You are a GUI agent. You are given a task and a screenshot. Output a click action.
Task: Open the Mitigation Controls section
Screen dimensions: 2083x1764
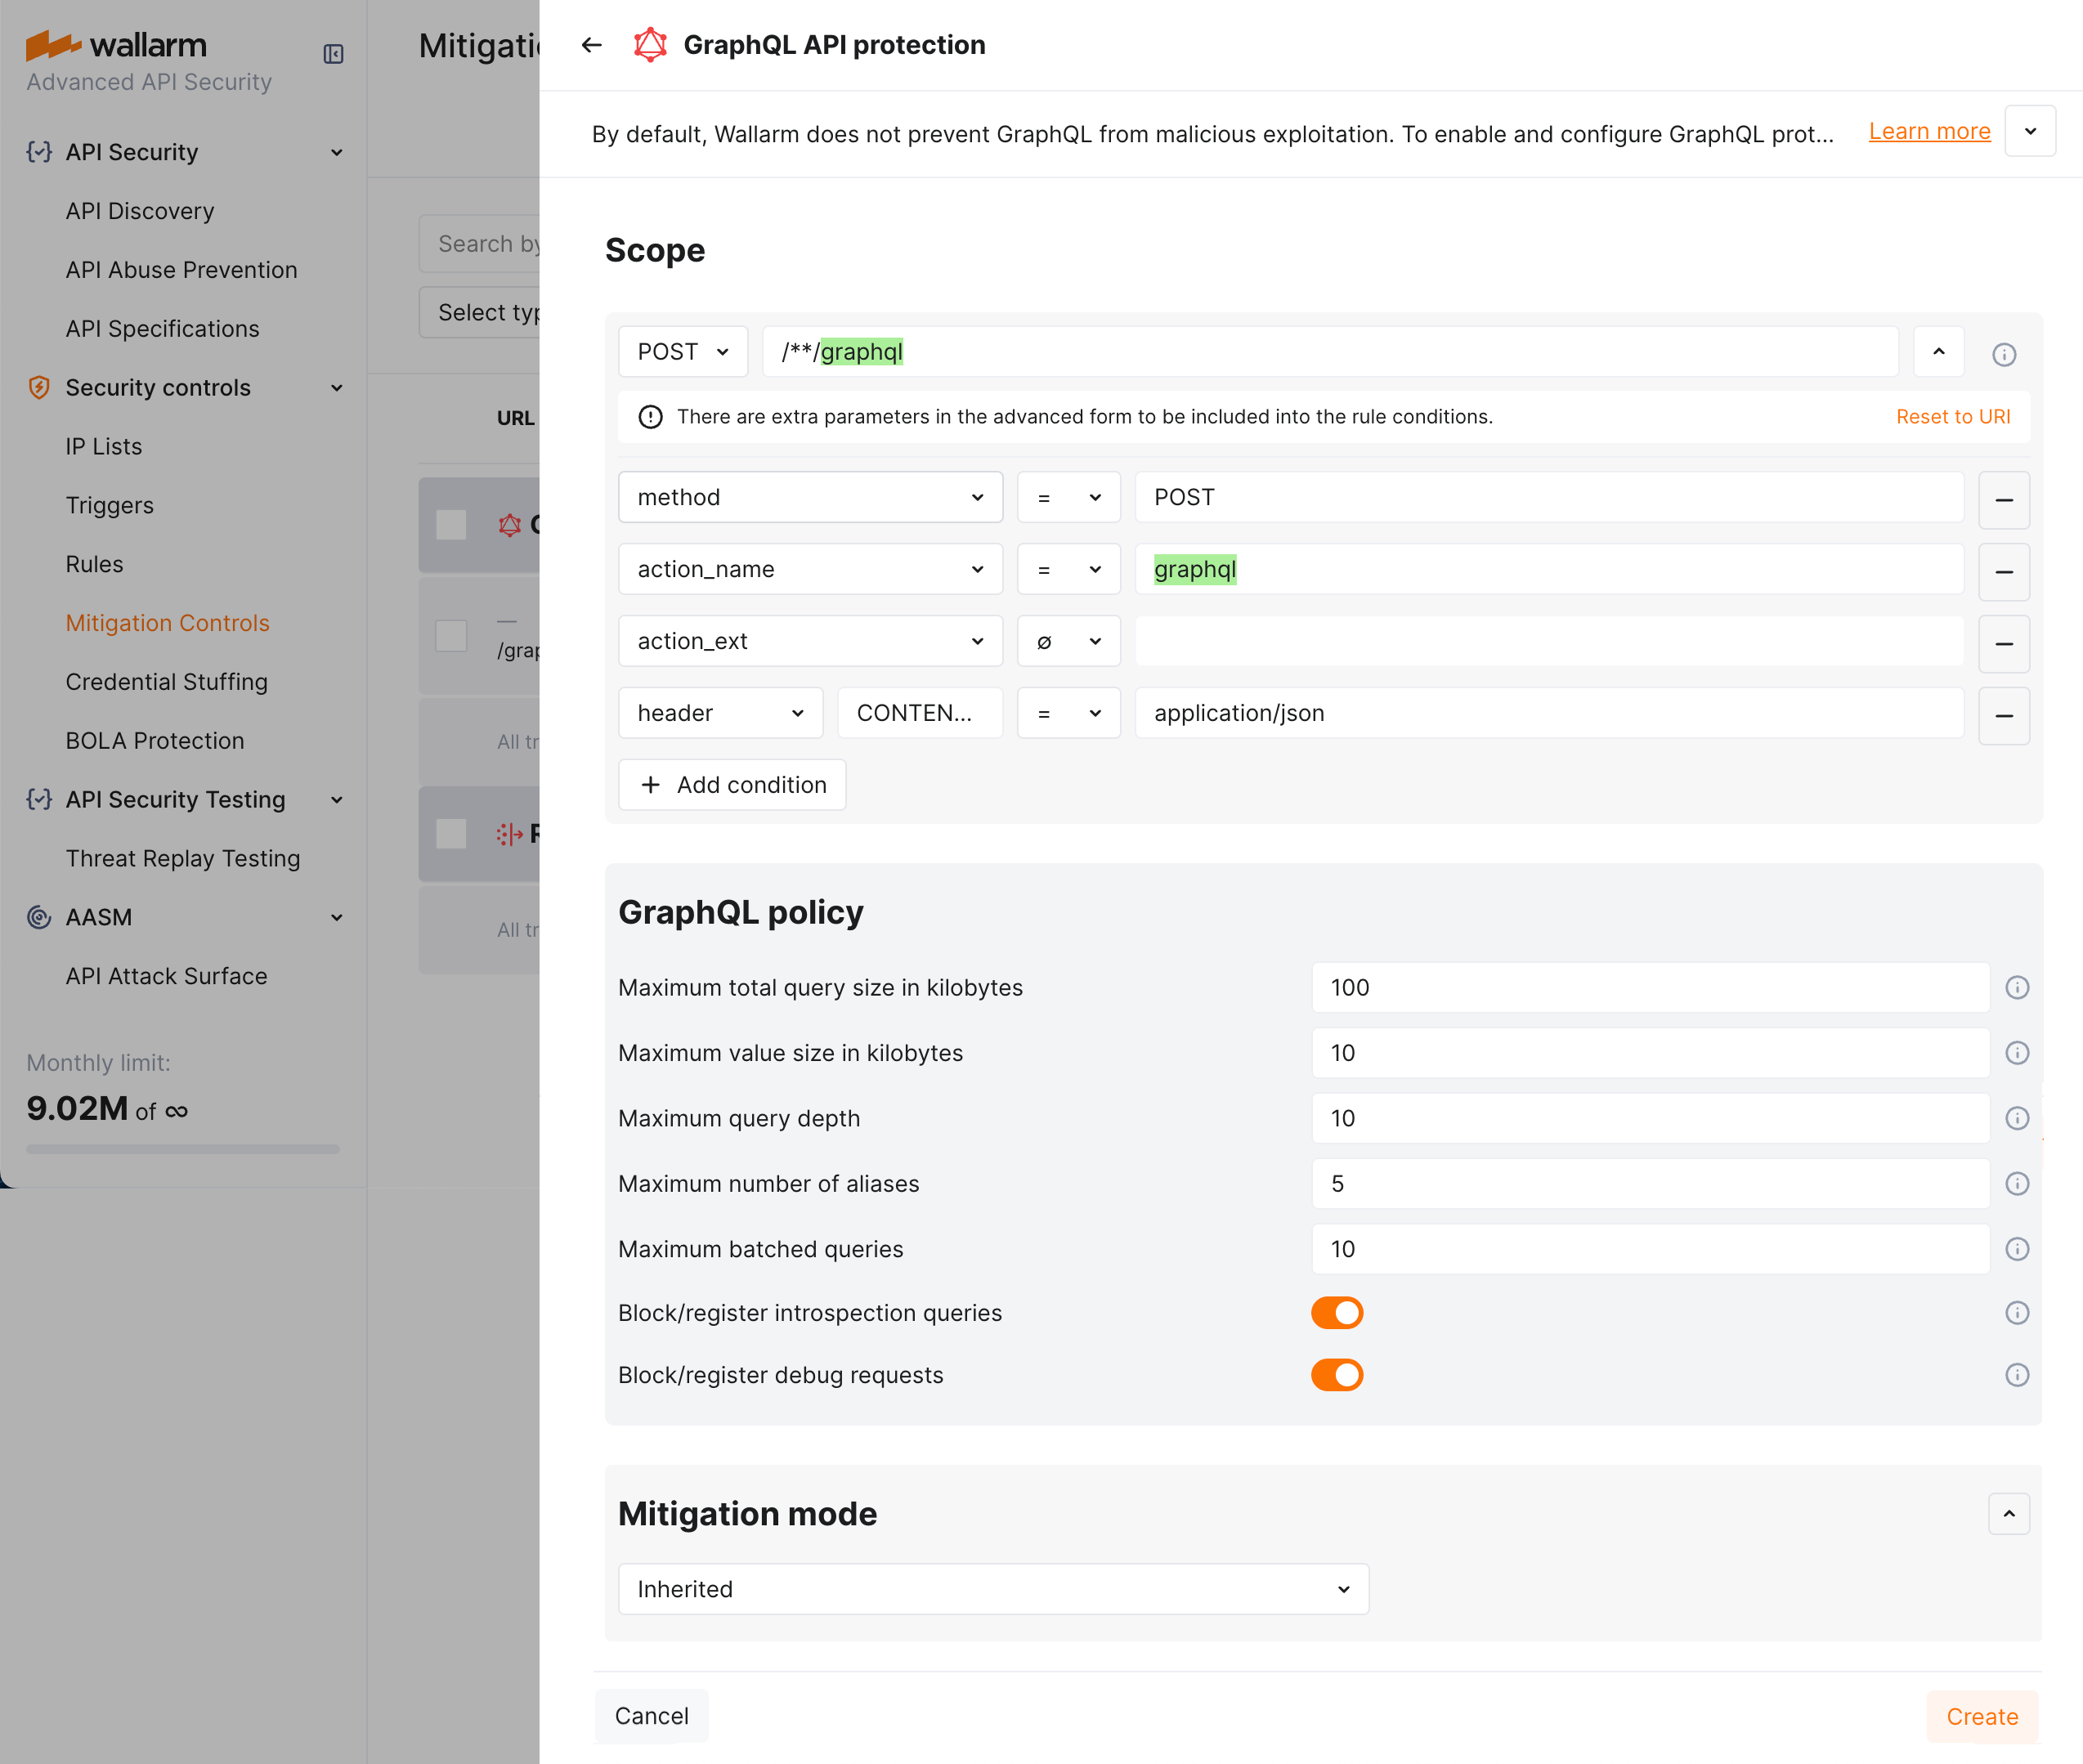pos(167,622)
